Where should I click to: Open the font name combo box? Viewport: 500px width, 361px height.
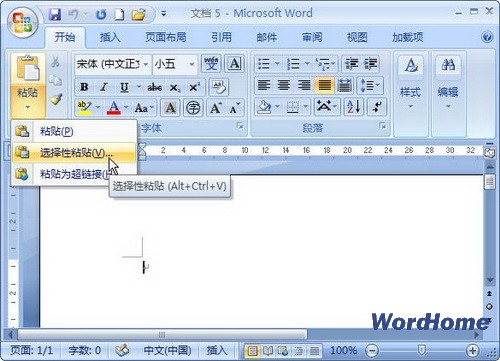pos(113,64)
